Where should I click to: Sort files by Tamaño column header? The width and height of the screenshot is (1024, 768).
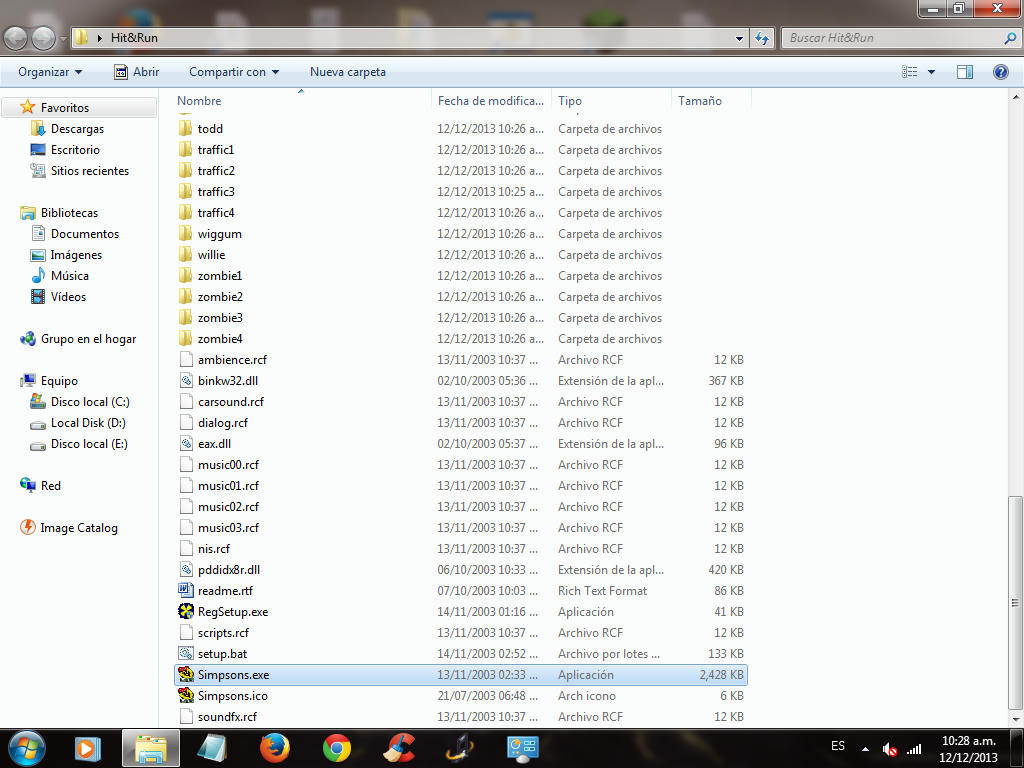pos(700,101)
